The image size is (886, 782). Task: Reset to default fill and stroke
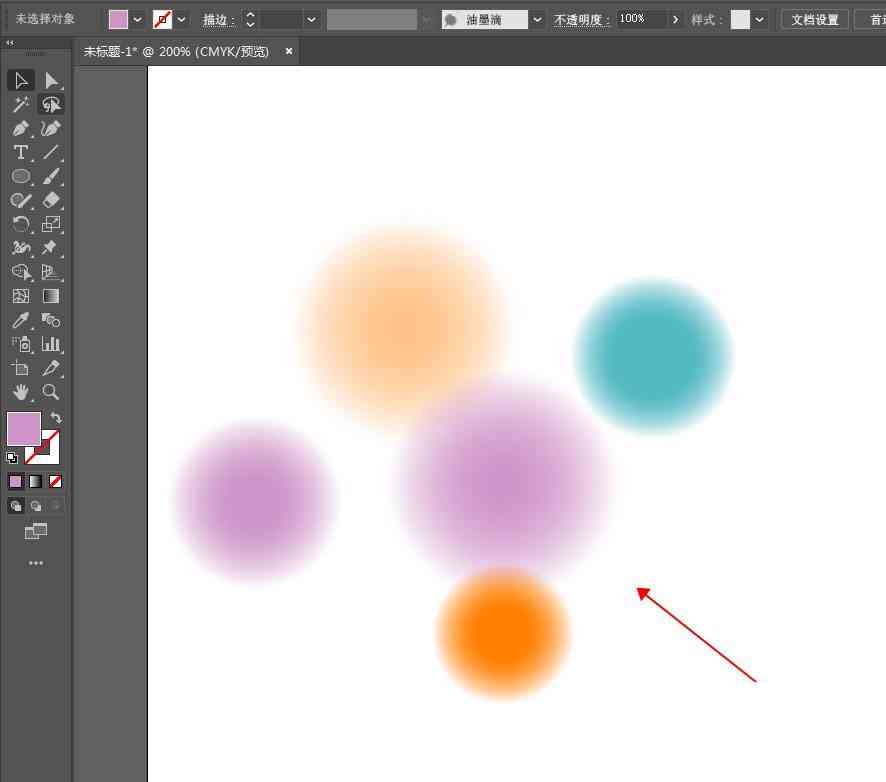12,457
